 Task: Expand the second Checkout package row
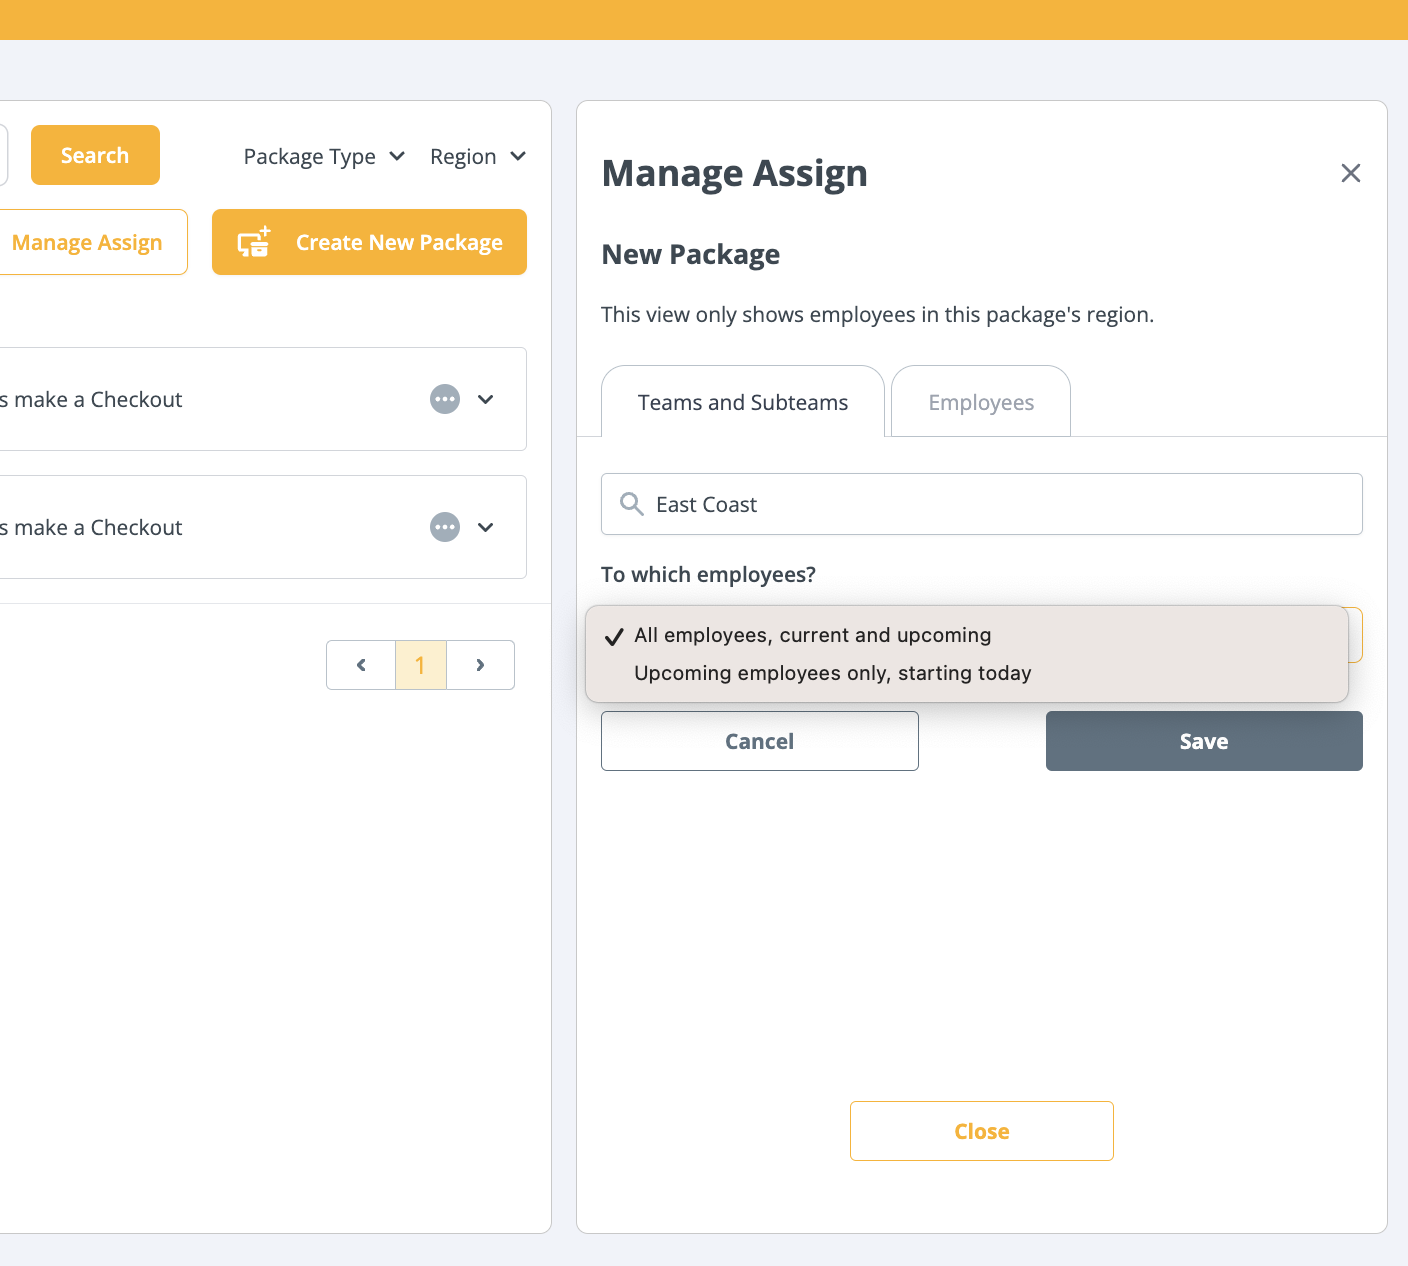tap(486, 527)
